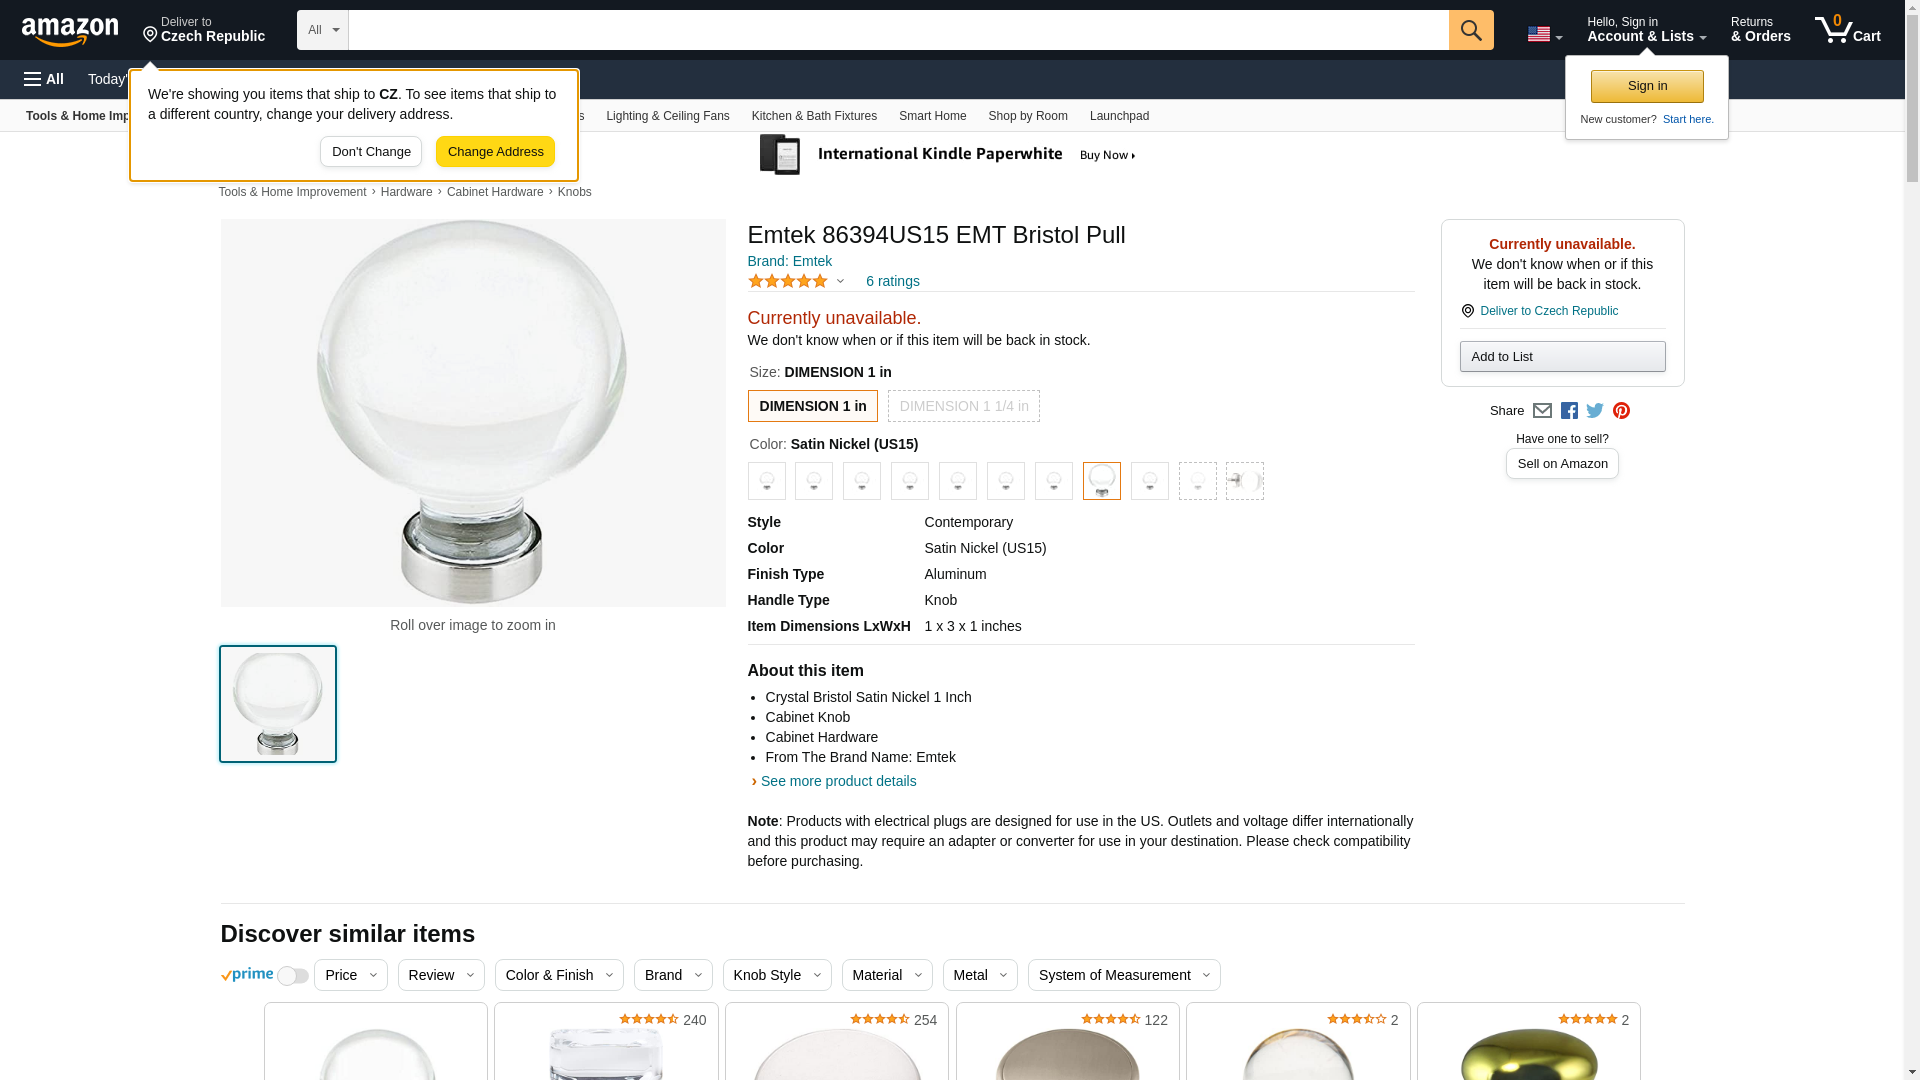This screenshot has height=1080, width=1920.
Task: Expand the Price filter dropdown
Action: 350,975
